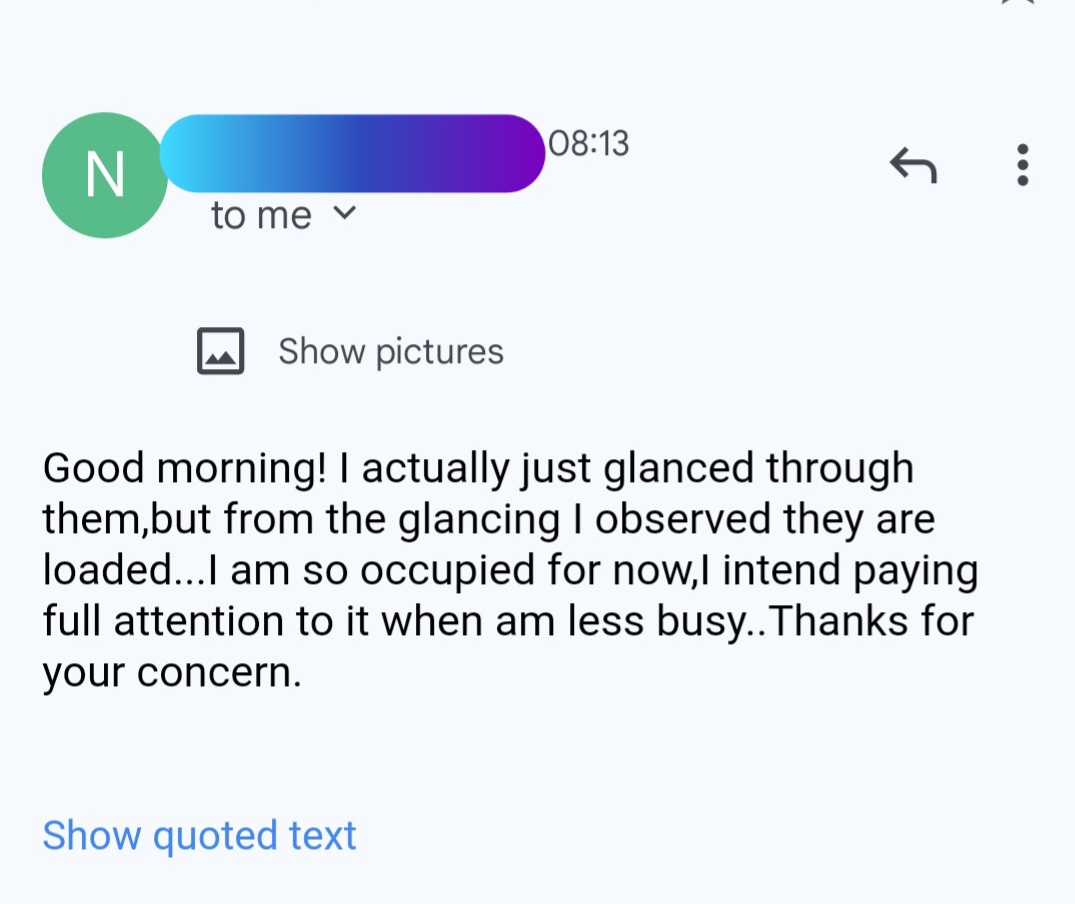Reply using the curved arrow icon
Screen dimensions: 1075x904
[913, 165]
